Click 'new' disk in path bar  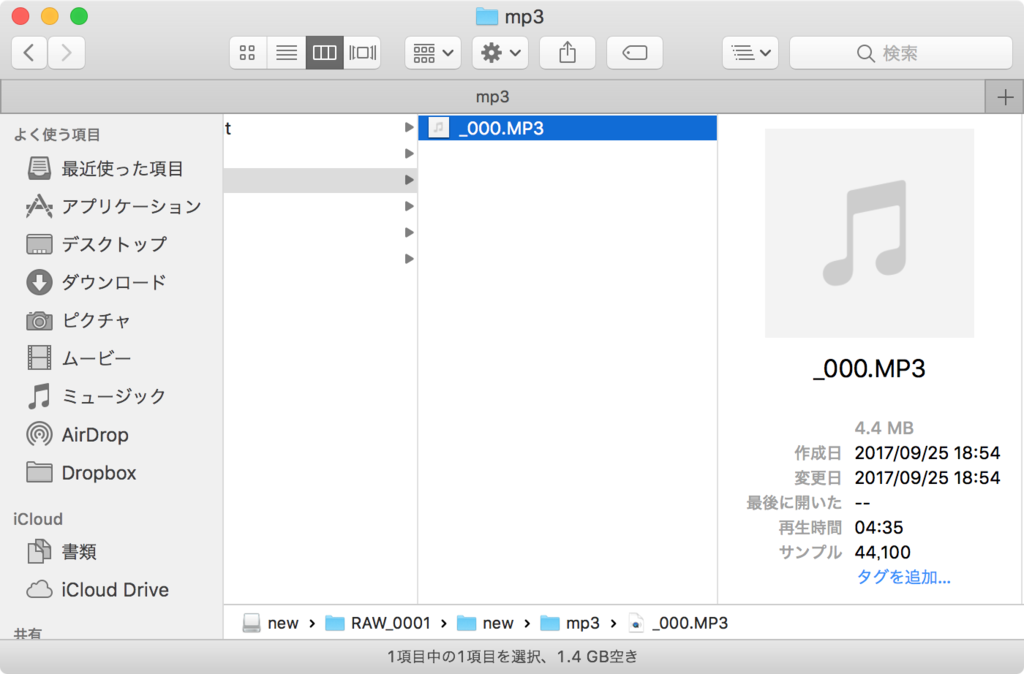coord(270,623)
